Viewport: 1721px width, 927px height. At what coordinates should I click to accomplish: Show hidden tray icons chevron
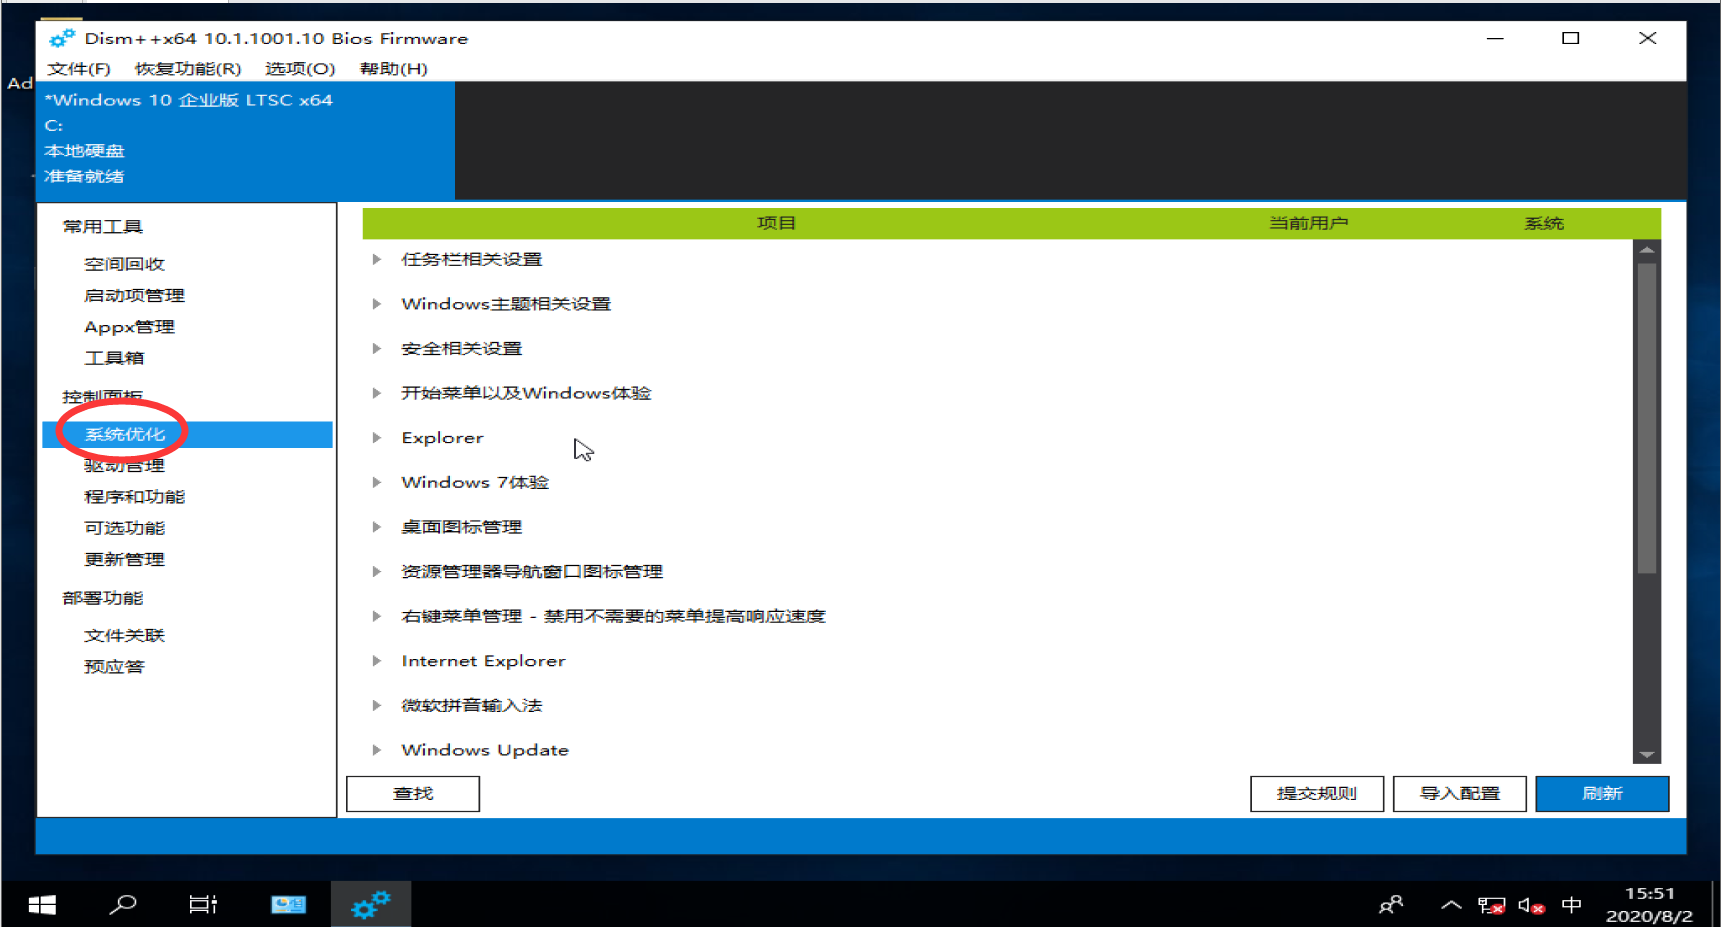[1451, 906]
